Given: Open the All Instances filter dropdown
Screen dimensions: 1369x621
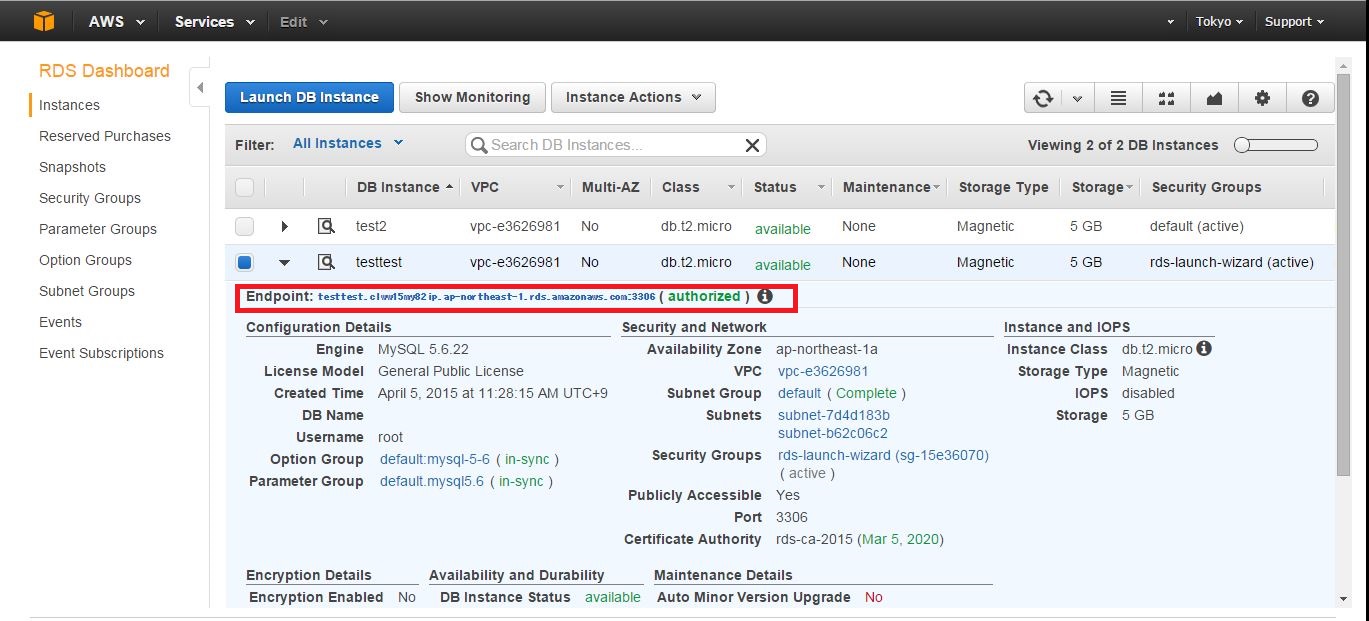Looking at the screenshot, I should pyautogui.click(x=348, y=143).
